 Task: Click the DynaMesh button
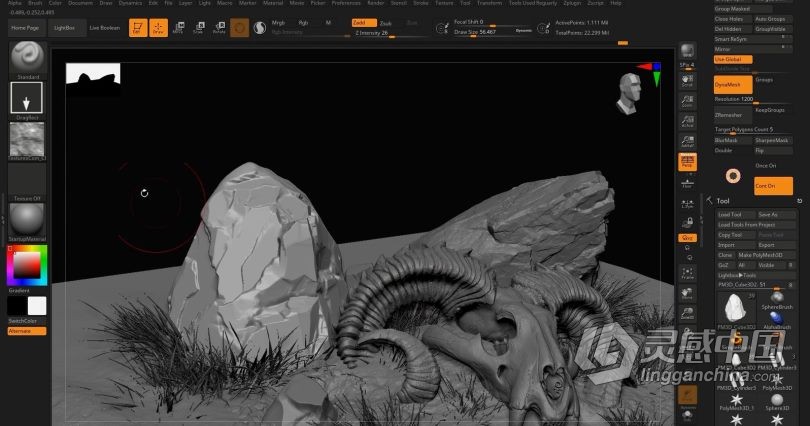(733, 85)
